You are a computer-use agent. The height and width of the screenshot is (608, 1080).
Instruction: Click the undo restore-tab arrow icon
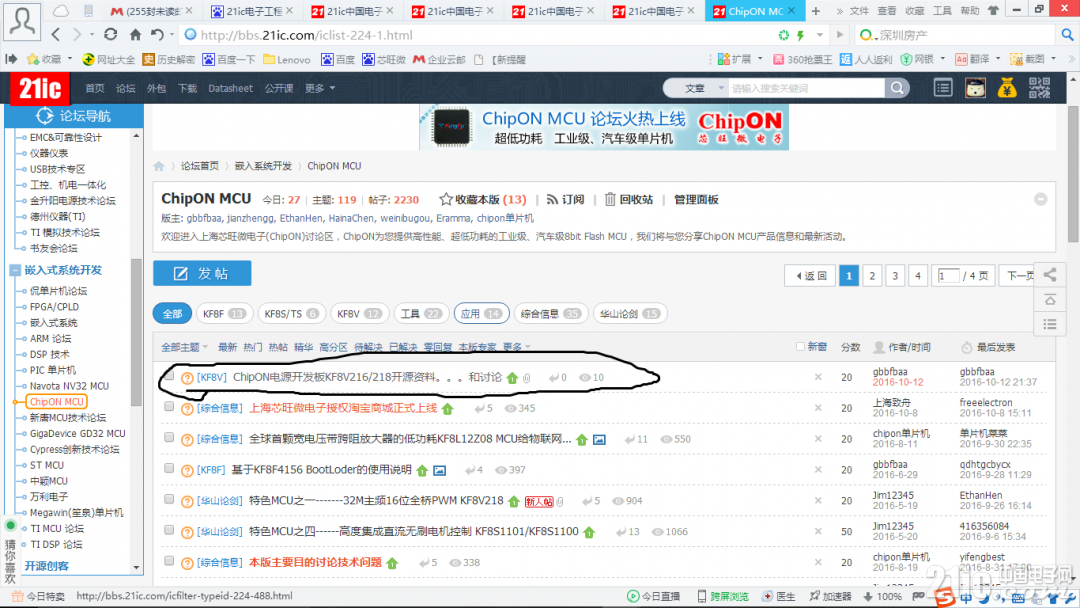coord(157,34)
